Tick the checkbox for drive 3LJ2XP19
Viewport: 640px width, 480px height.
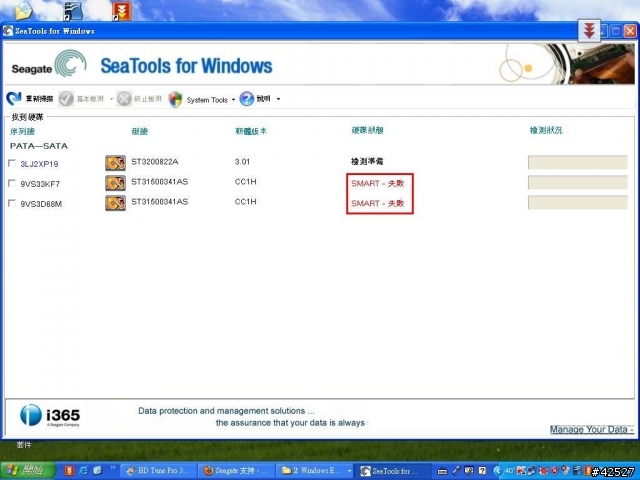click(x=12, y=163)
